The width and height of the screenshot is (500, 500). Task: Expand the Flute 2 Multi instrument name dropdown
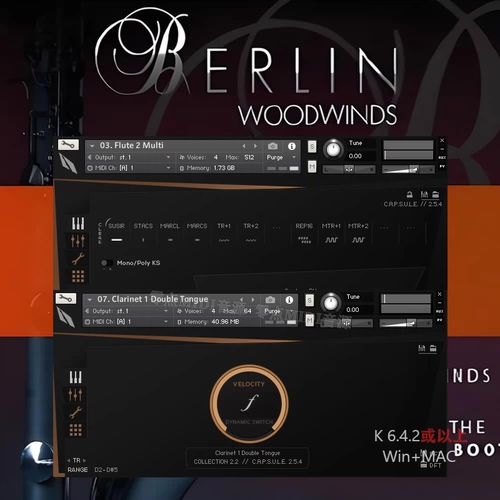(92, 146)
